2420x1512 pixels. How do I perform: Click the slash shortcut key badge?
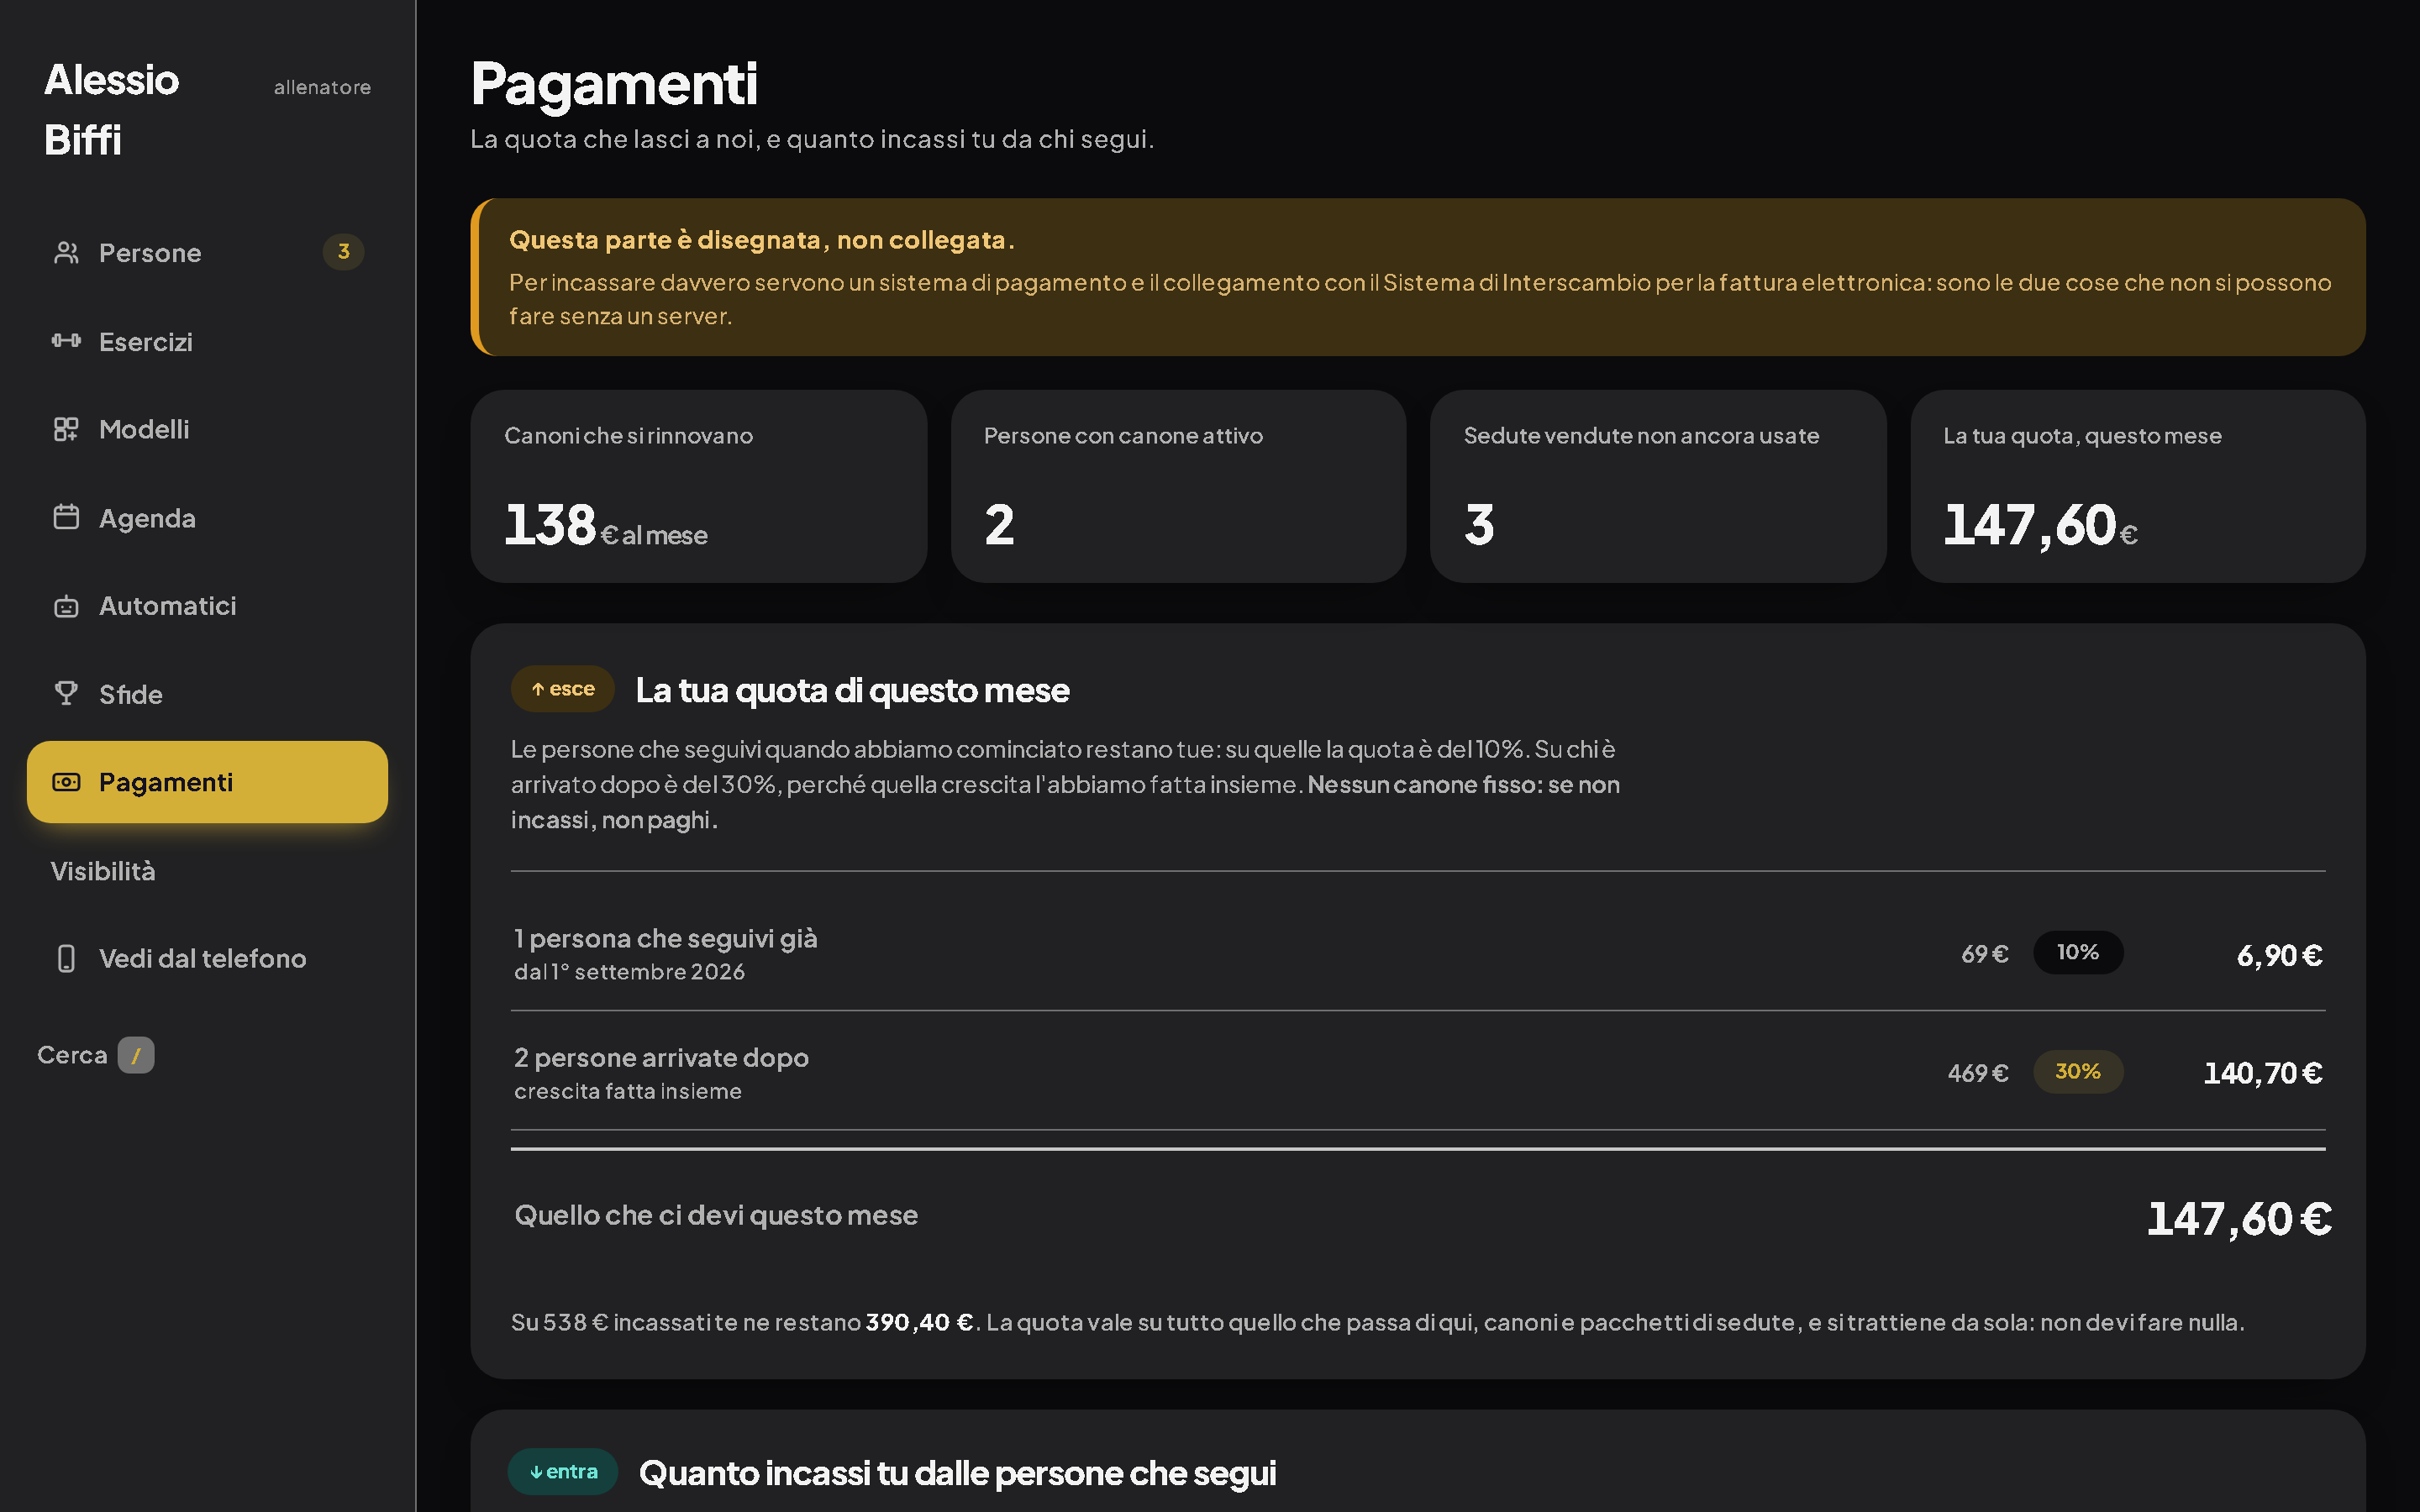136,1055
